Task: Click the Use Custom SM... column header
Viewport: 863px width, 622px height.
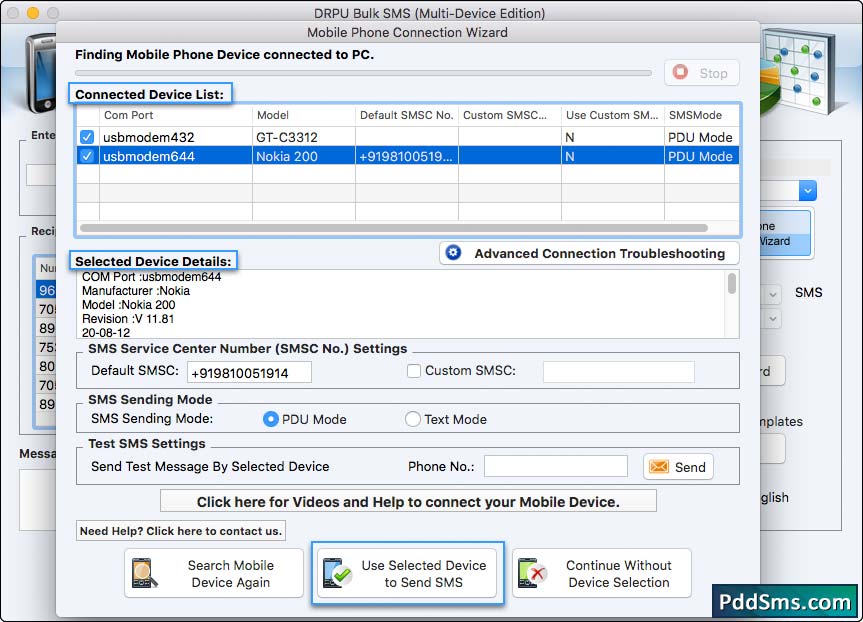Action: click(x=613, y=115)
